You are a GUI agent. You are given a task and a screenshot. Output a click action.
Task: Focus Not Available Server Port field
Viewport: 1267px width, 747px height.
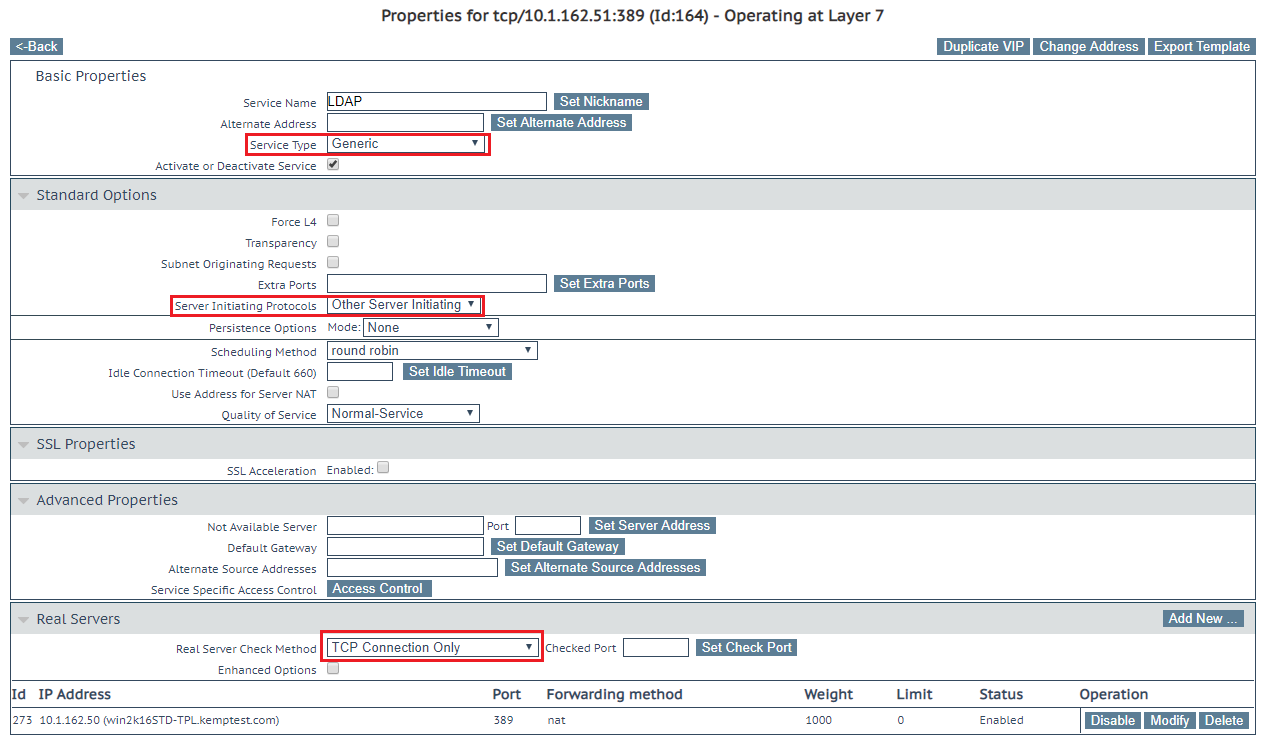(x=548, y=526)
